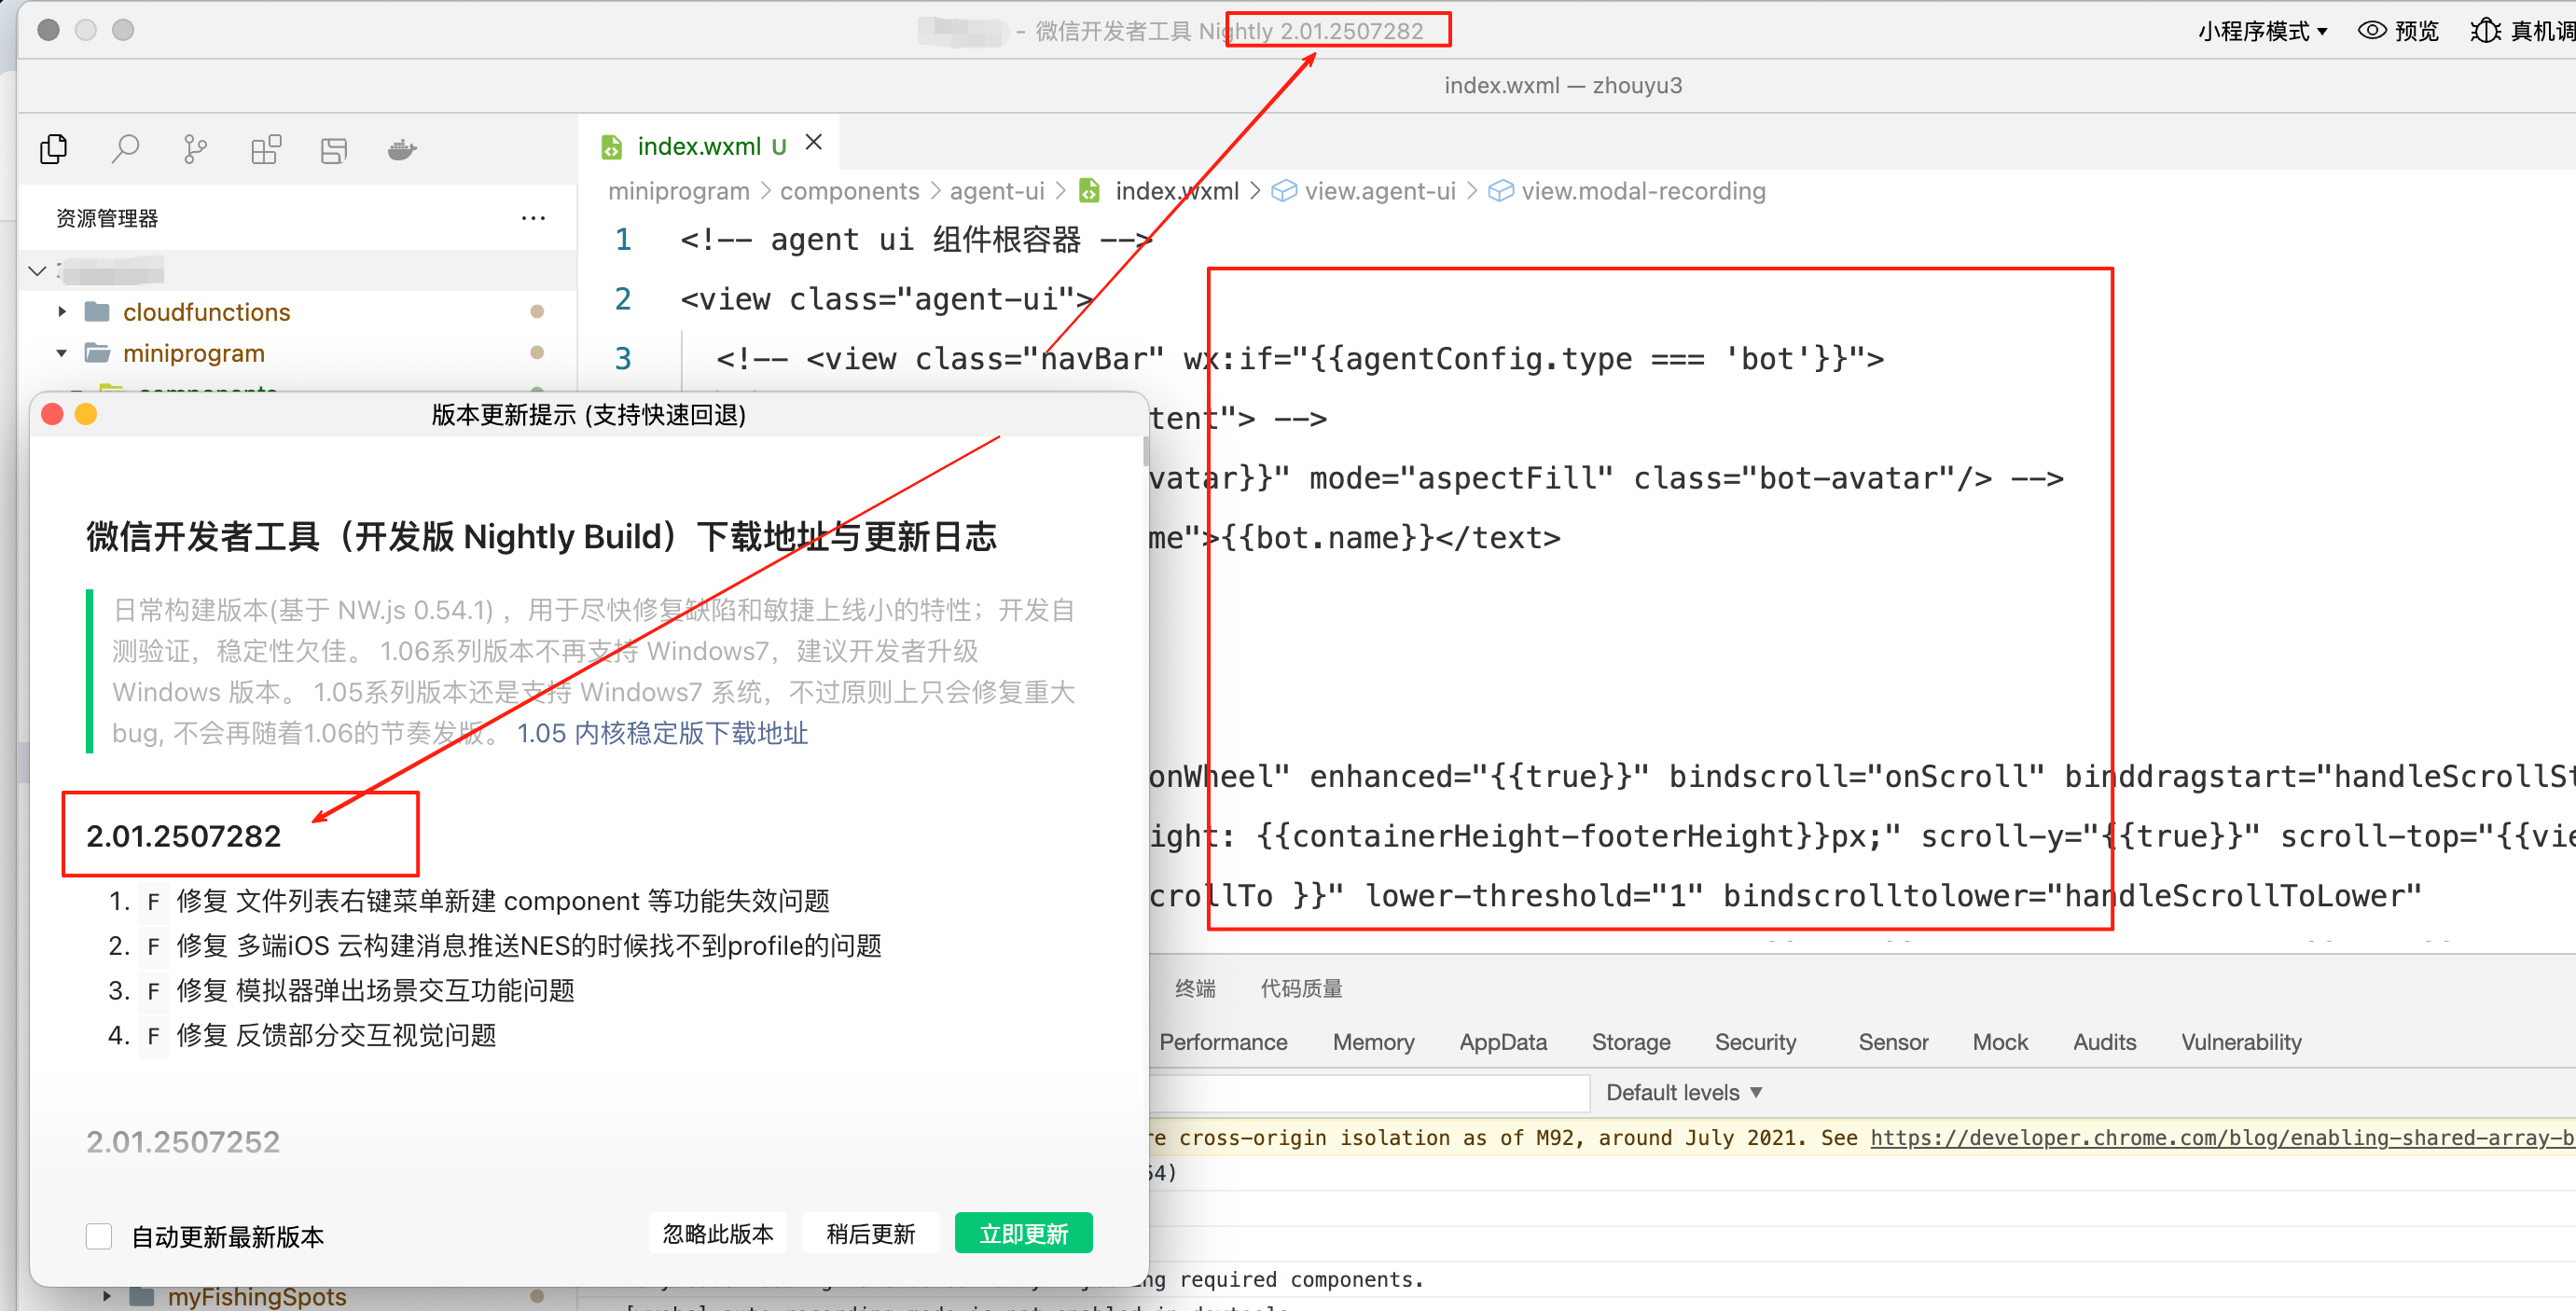Open the Explorer files icon

tap(54, 150)
